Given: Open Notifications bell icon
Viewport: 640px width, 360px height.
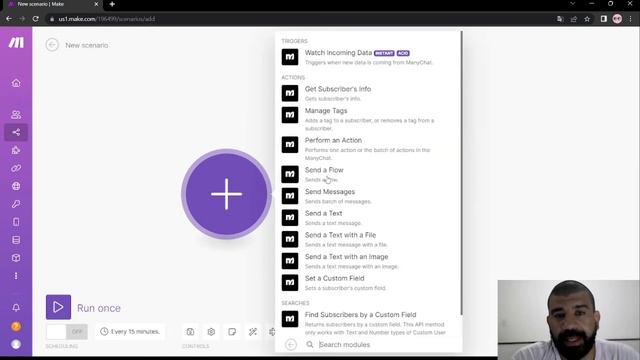Looking at the screenshot, I should pos(16,308).
